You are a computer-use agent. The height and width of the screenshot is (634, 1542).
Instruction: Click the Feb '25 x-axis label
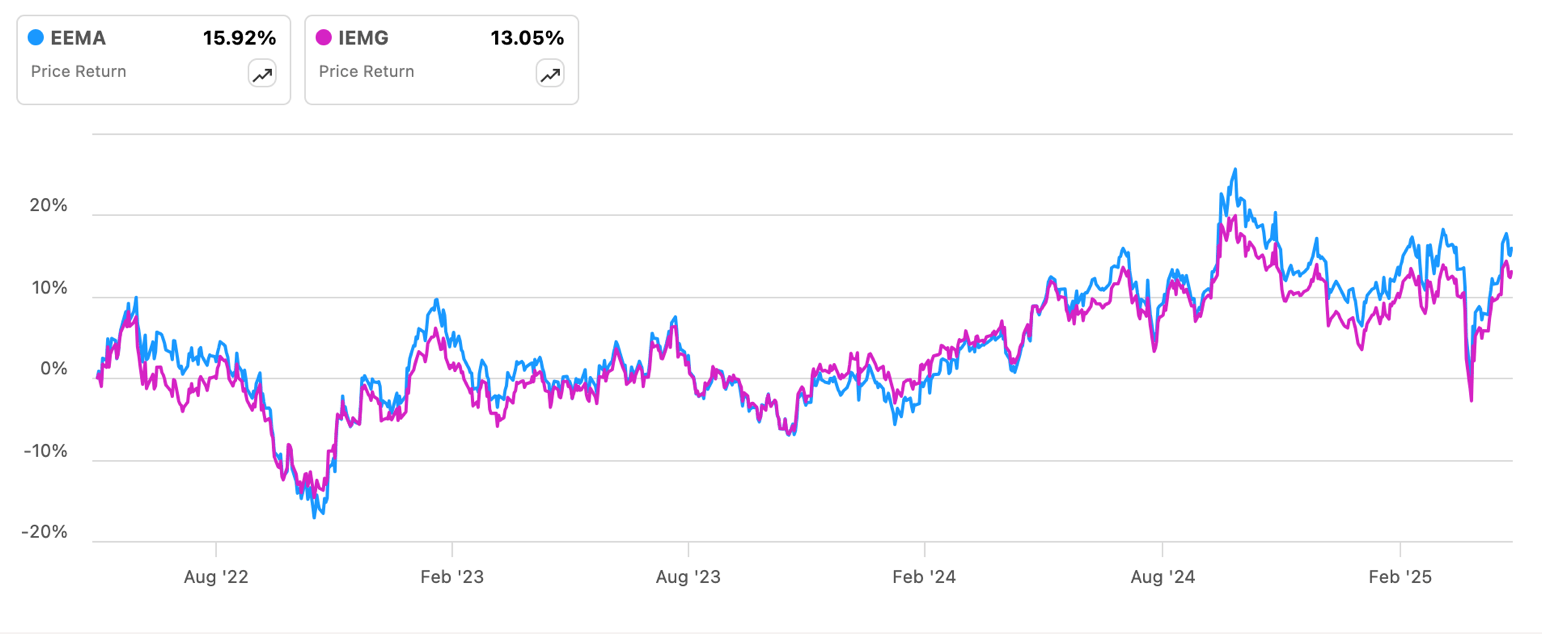pyautogui.click(x=1400, y=576)
